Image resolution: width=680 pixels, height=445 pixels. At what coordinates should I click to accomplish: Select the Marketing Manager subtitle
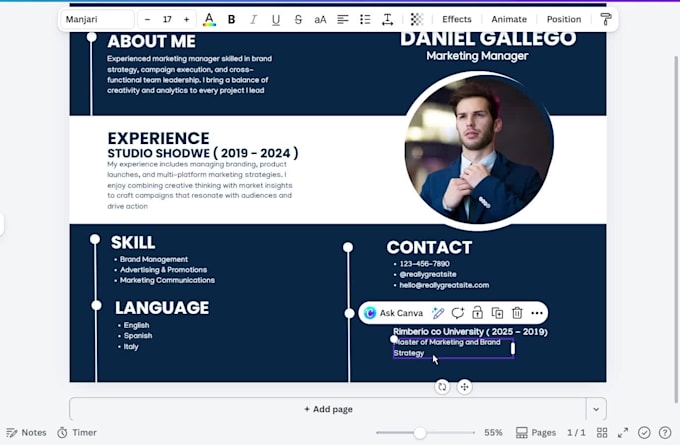point(477,56)
